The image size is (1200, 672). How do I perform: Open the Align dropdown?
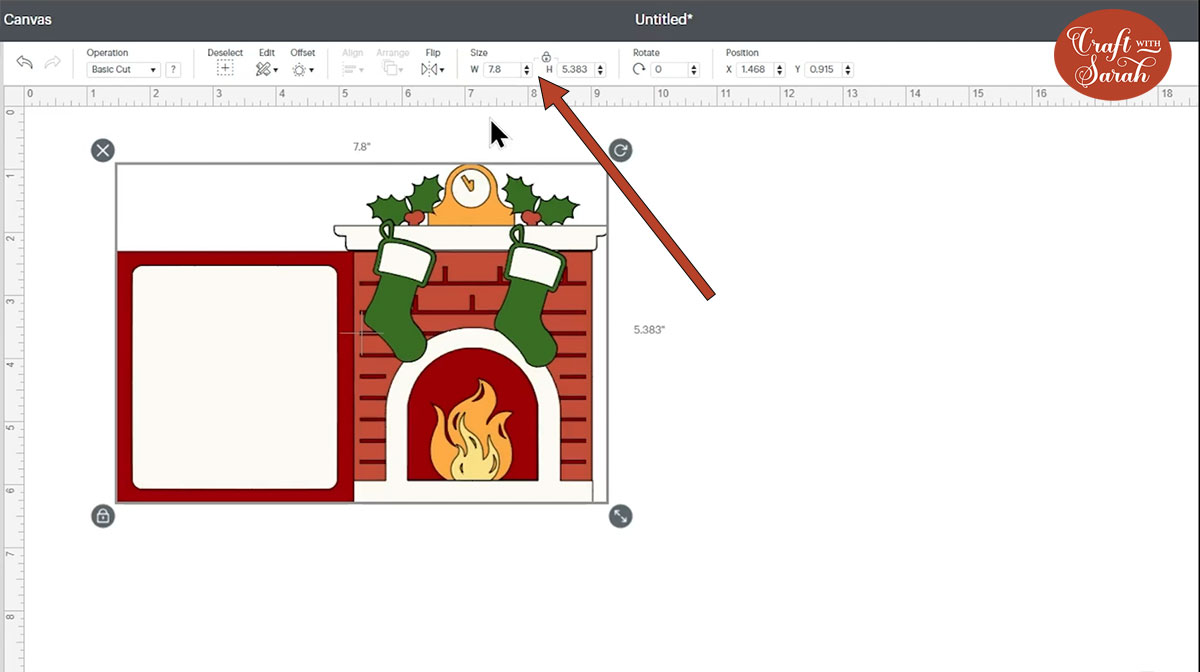[352, 69]
